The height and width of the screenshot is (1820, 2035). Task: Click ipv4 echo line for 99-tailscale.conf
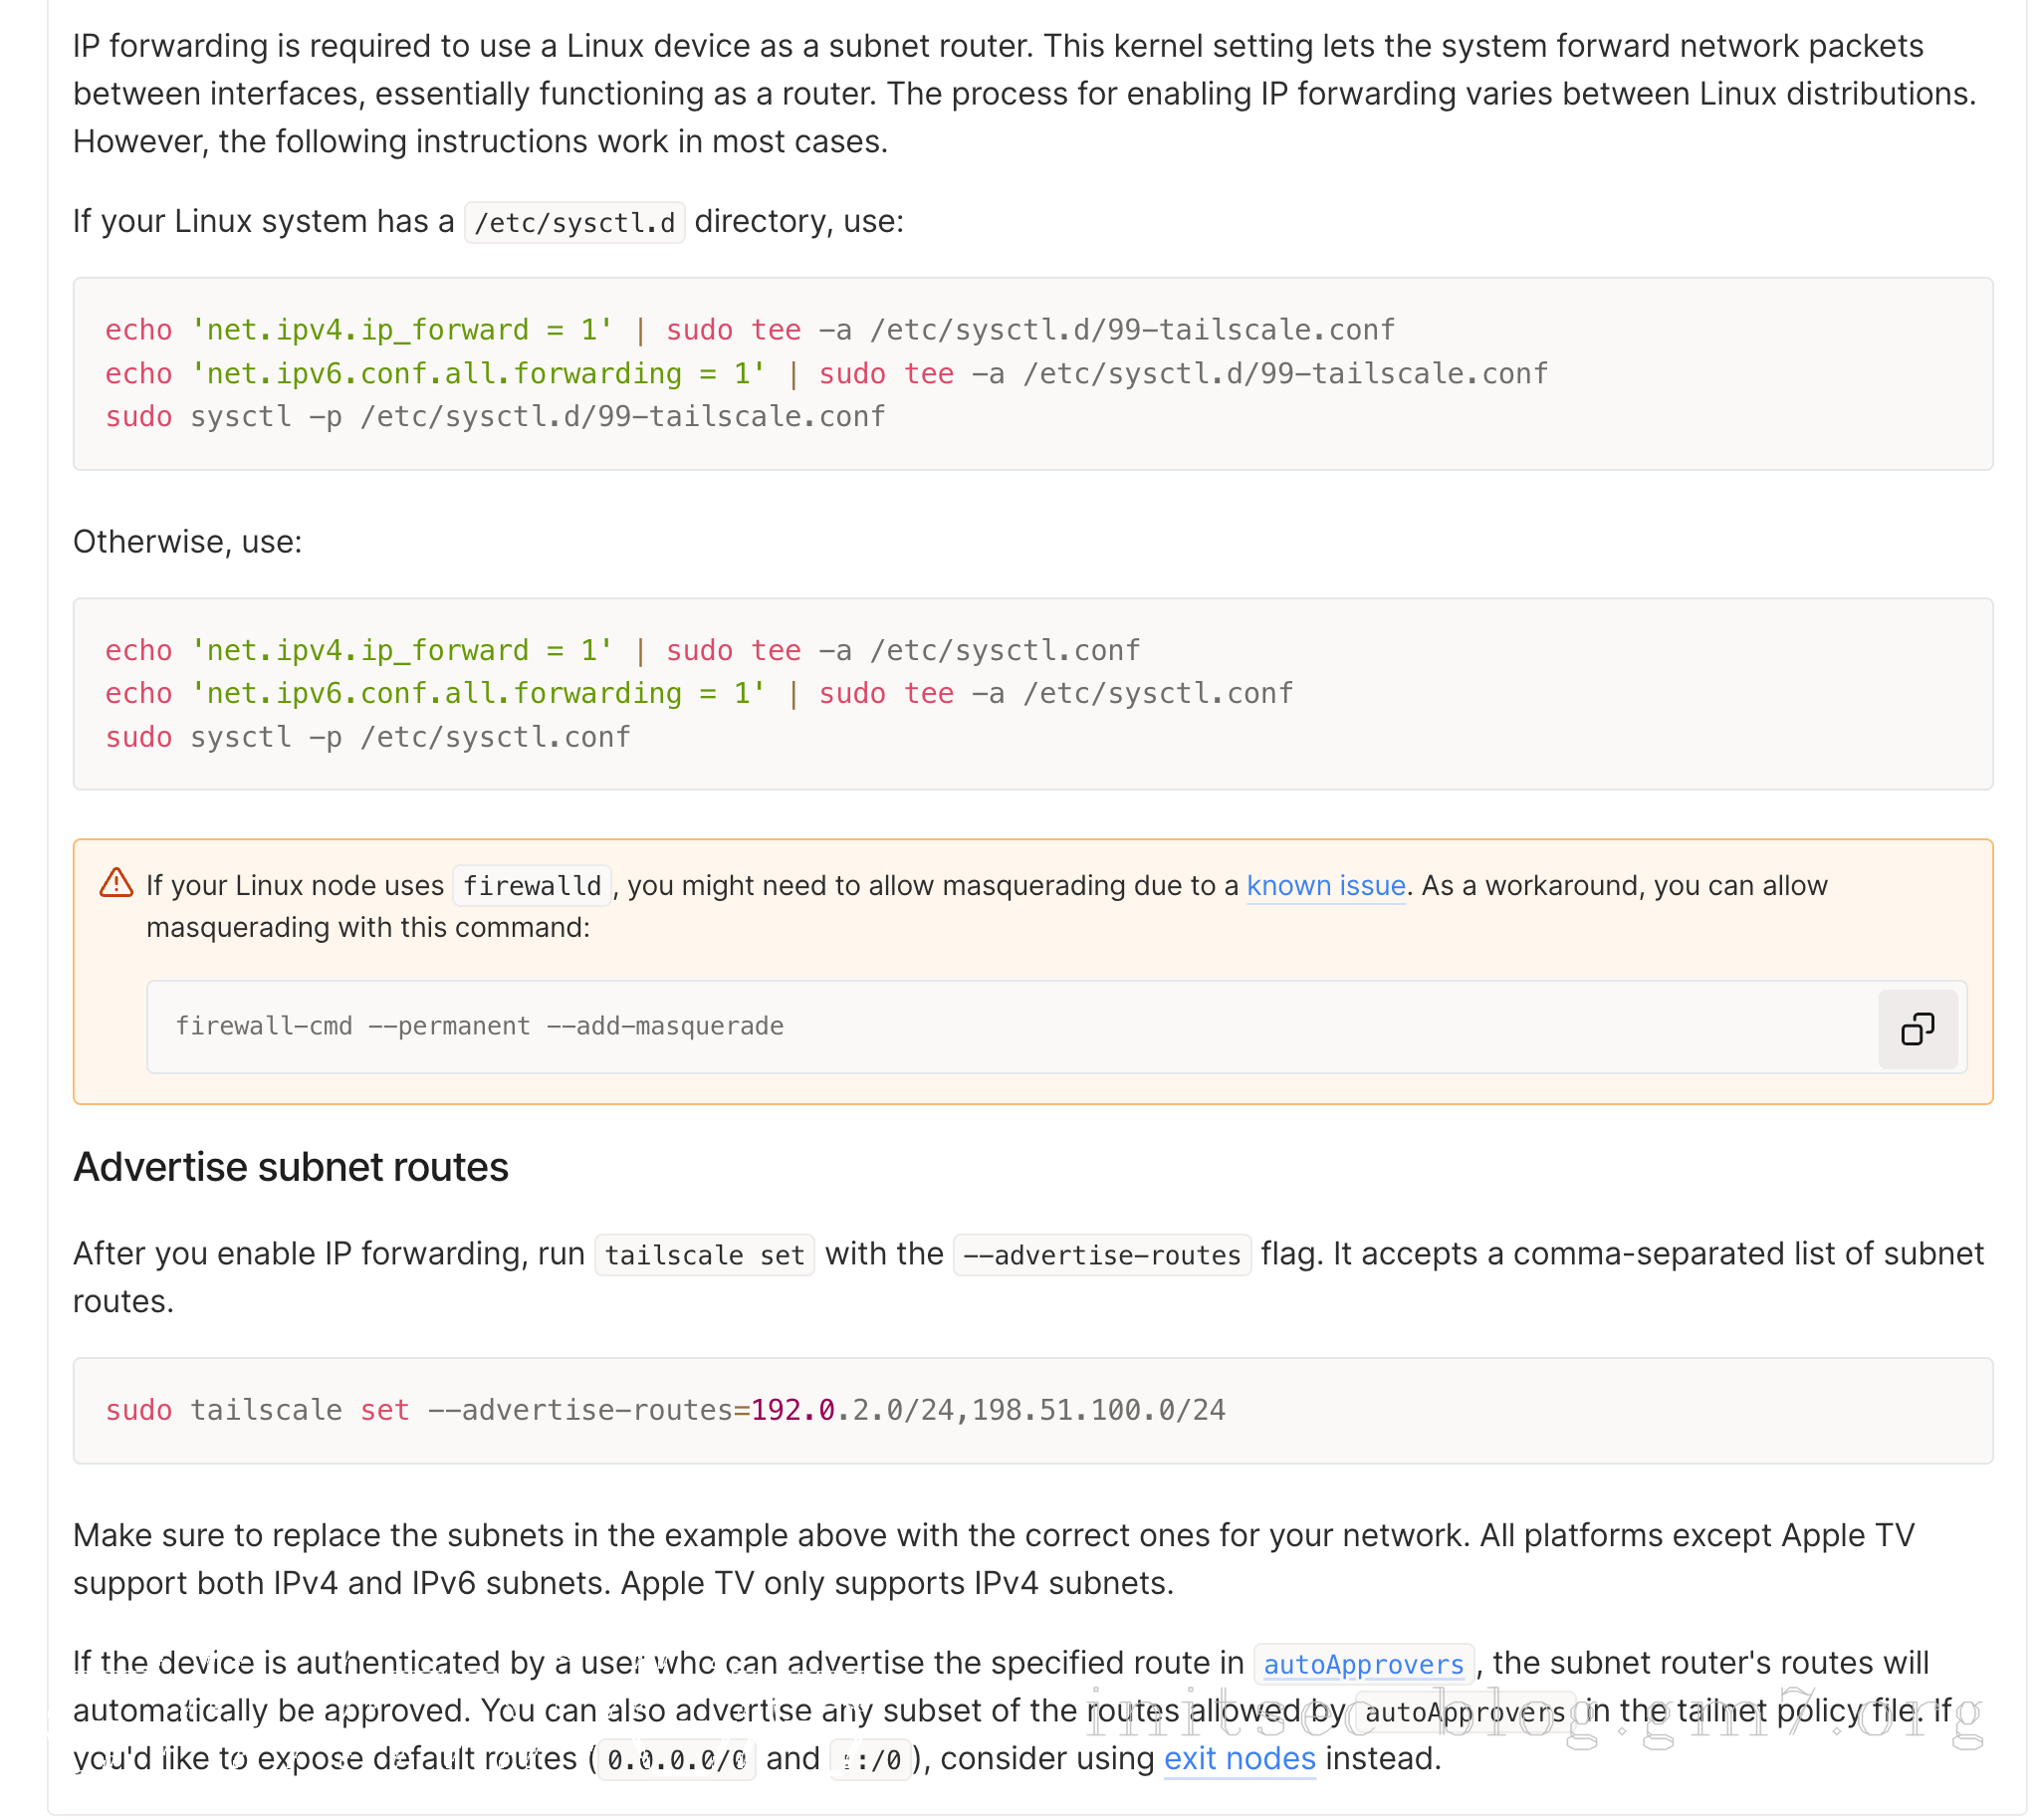[x=750, y=330]
